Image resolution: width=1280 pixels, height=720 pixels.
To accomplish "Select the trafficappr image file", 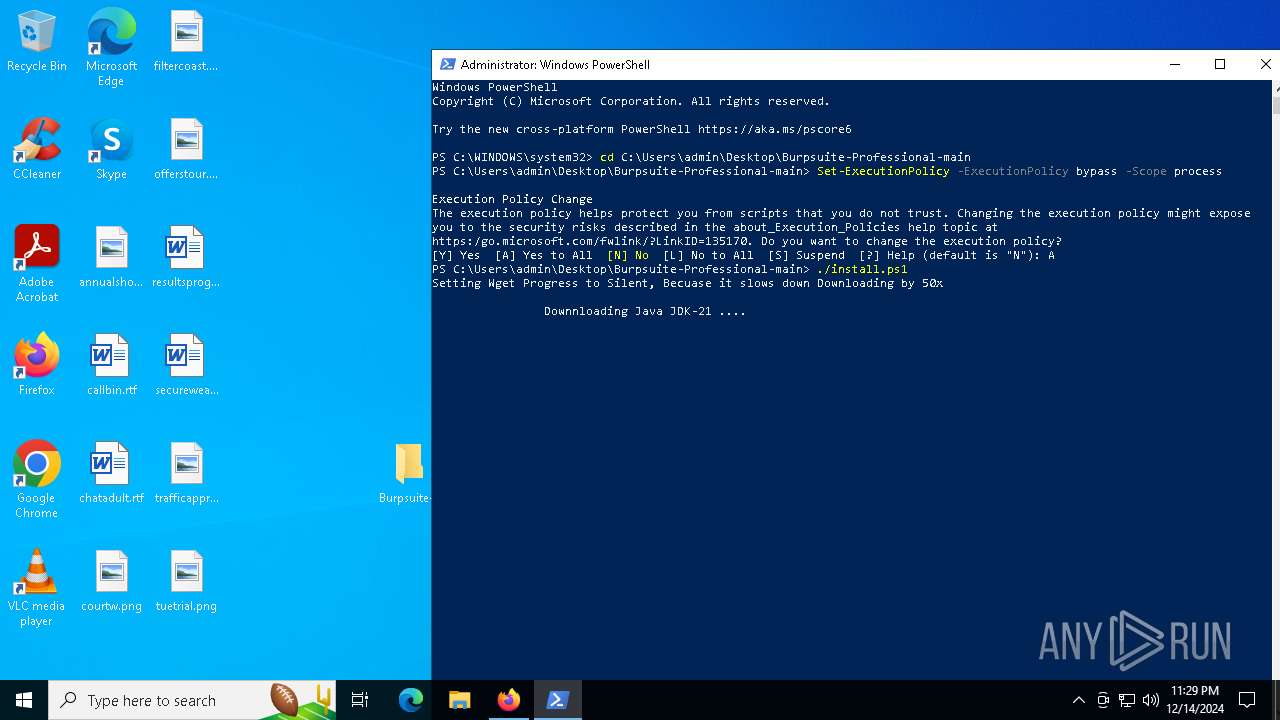I will (x=186, y=474).
